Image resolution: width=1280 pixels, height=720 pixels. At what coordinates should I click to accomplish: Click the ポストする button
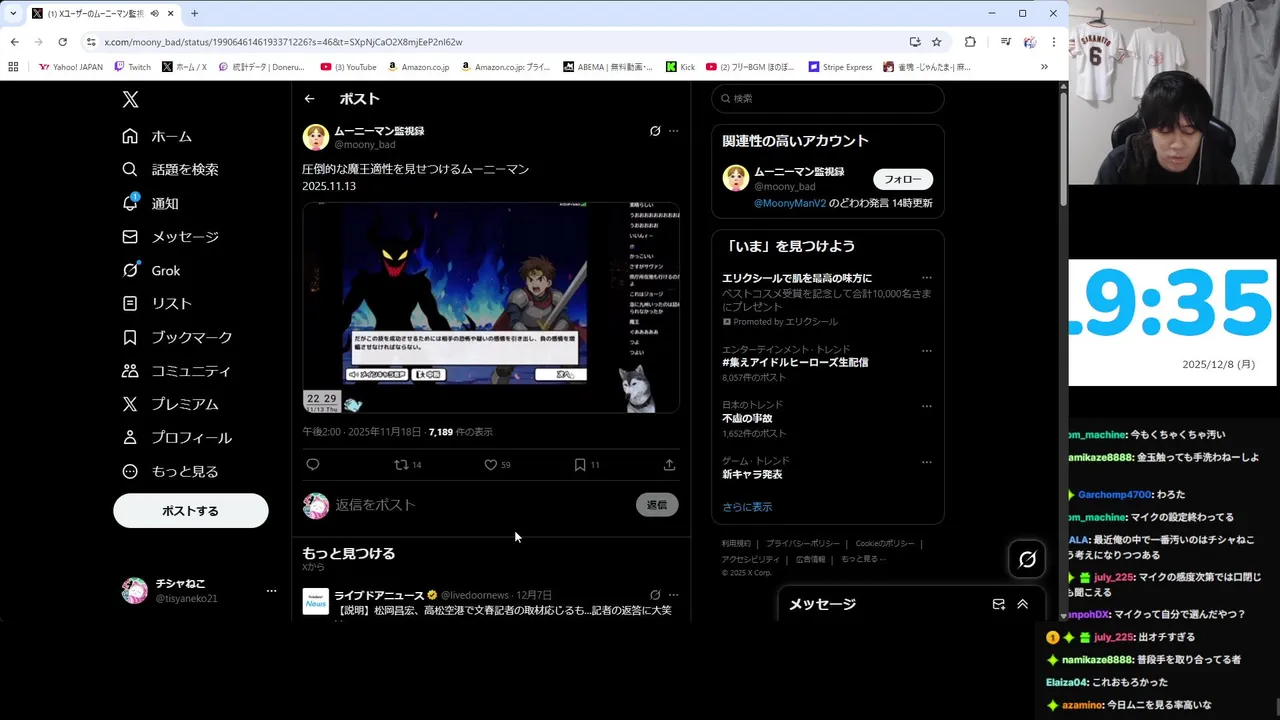click(x=190, y=510)
